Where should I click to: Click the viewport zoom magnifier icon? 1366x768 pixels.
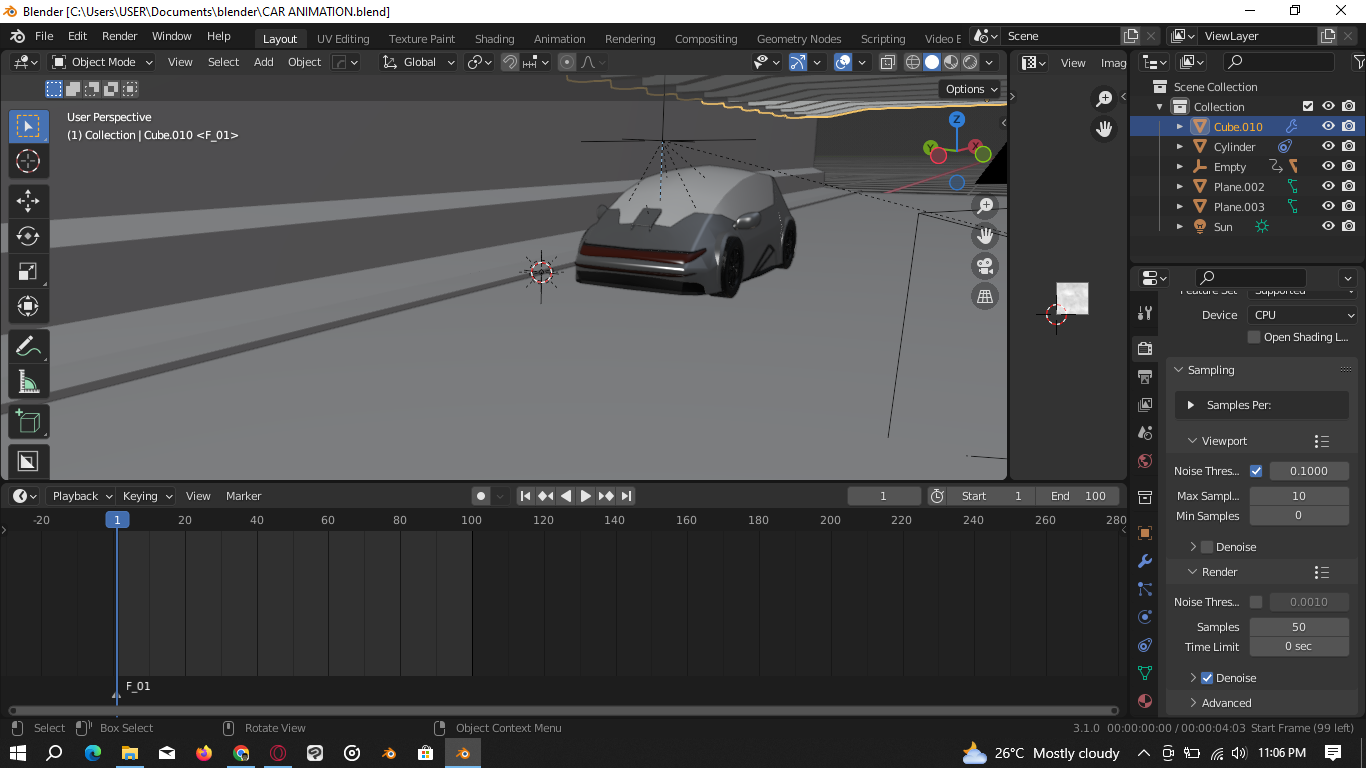(985, 206)
